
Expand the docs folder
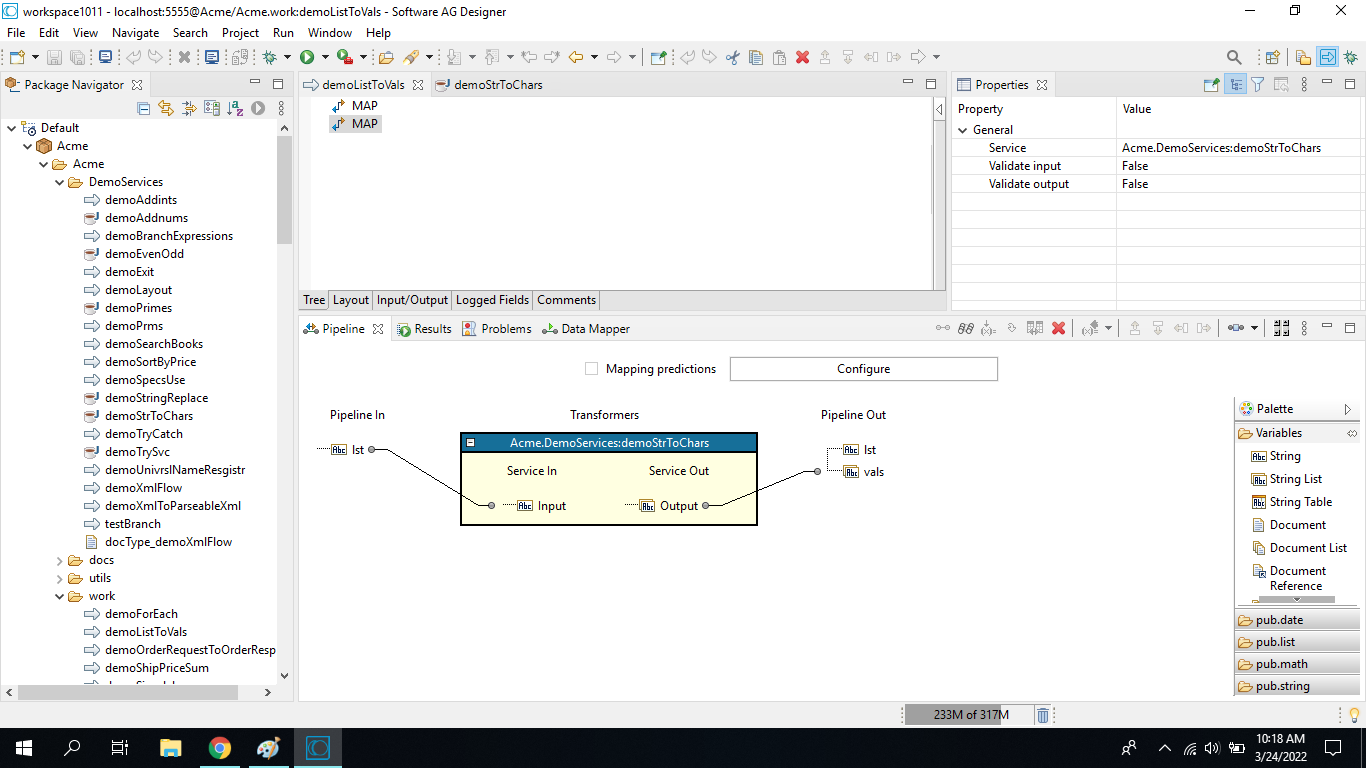59,560
